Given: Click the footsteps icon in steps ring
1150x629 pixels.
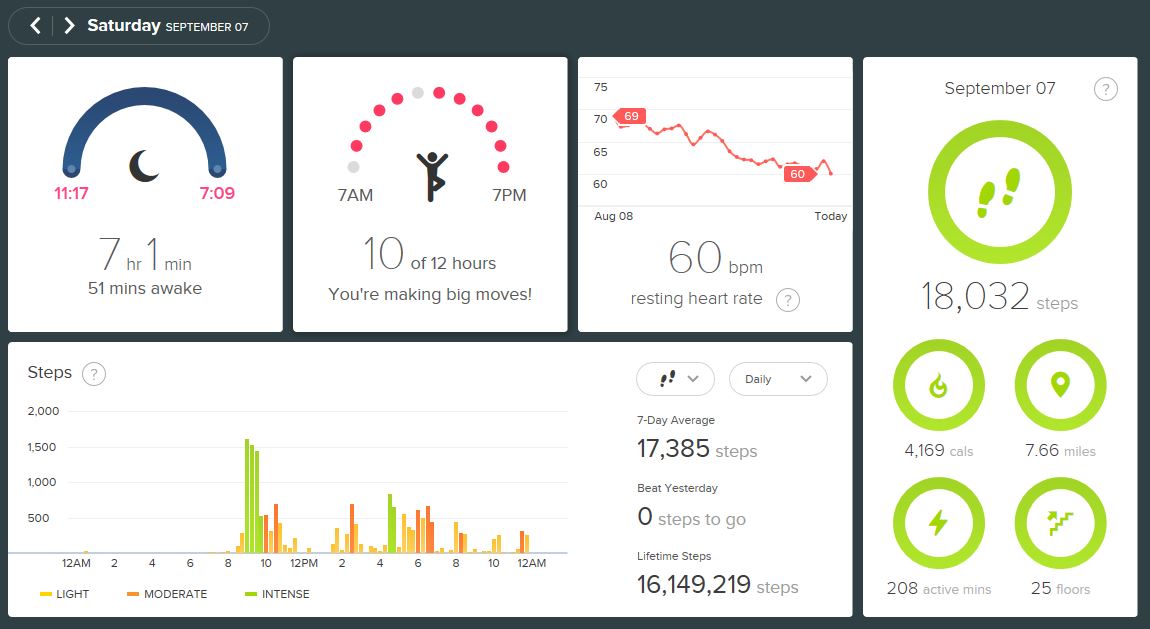Looking at the screenshot, I should pos(999,193).
